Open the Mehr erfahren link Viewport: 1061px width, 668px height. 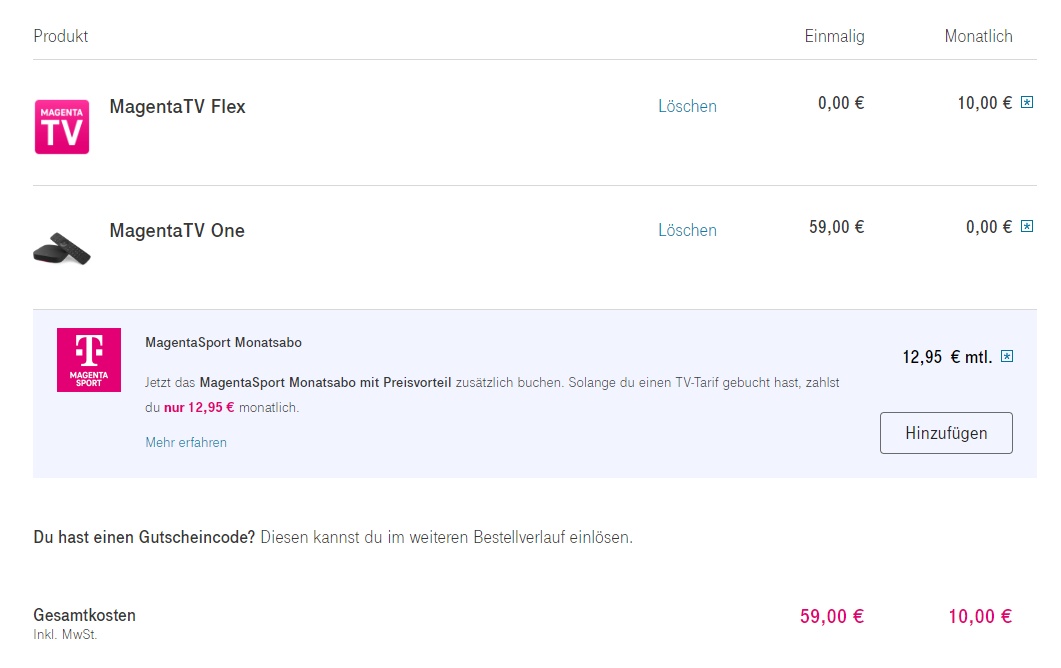[x=186, y=442]
